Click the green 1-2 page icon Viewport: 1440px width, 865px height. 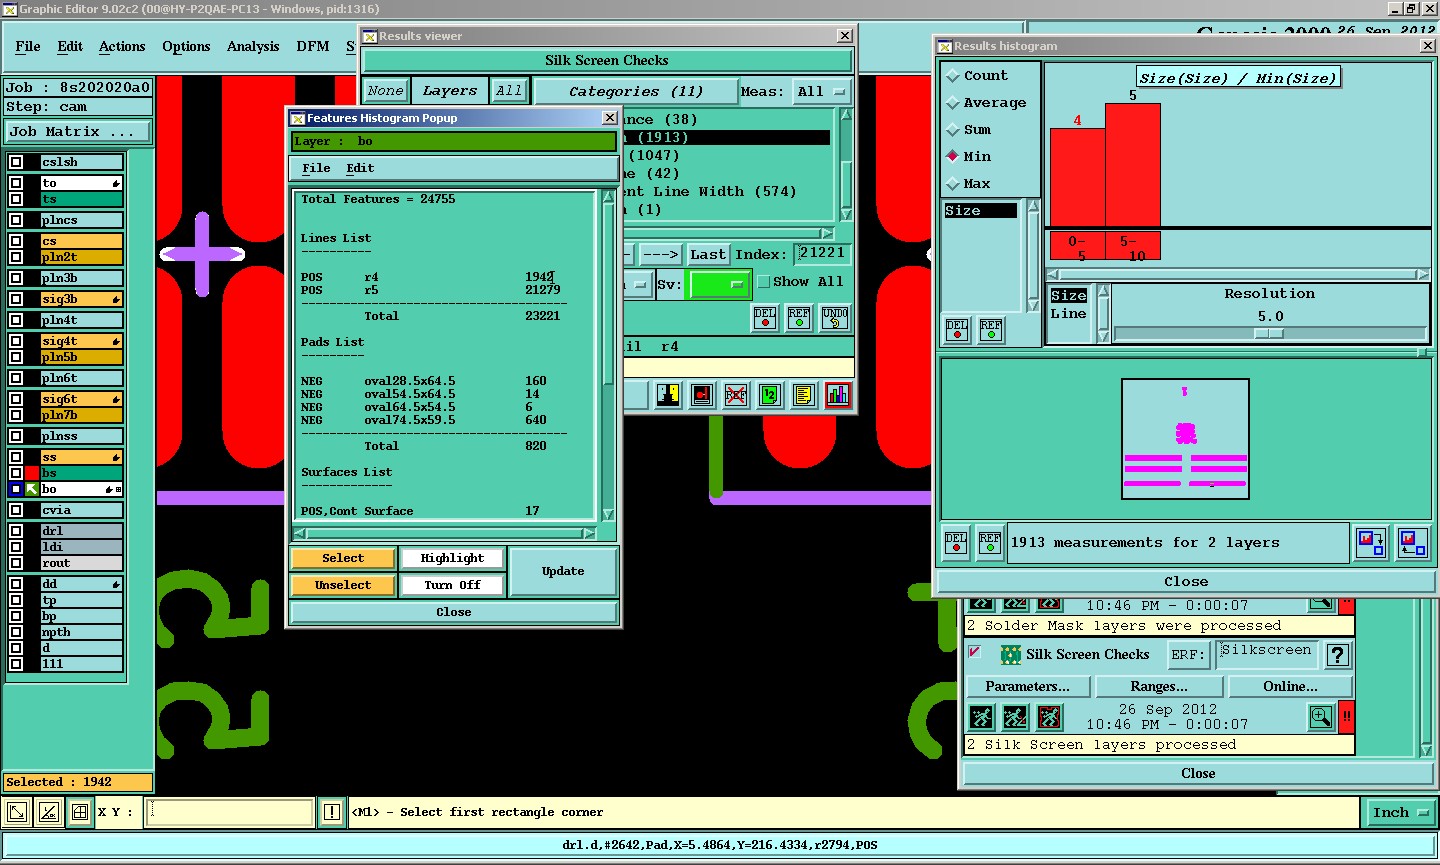[x=769, y=395]
